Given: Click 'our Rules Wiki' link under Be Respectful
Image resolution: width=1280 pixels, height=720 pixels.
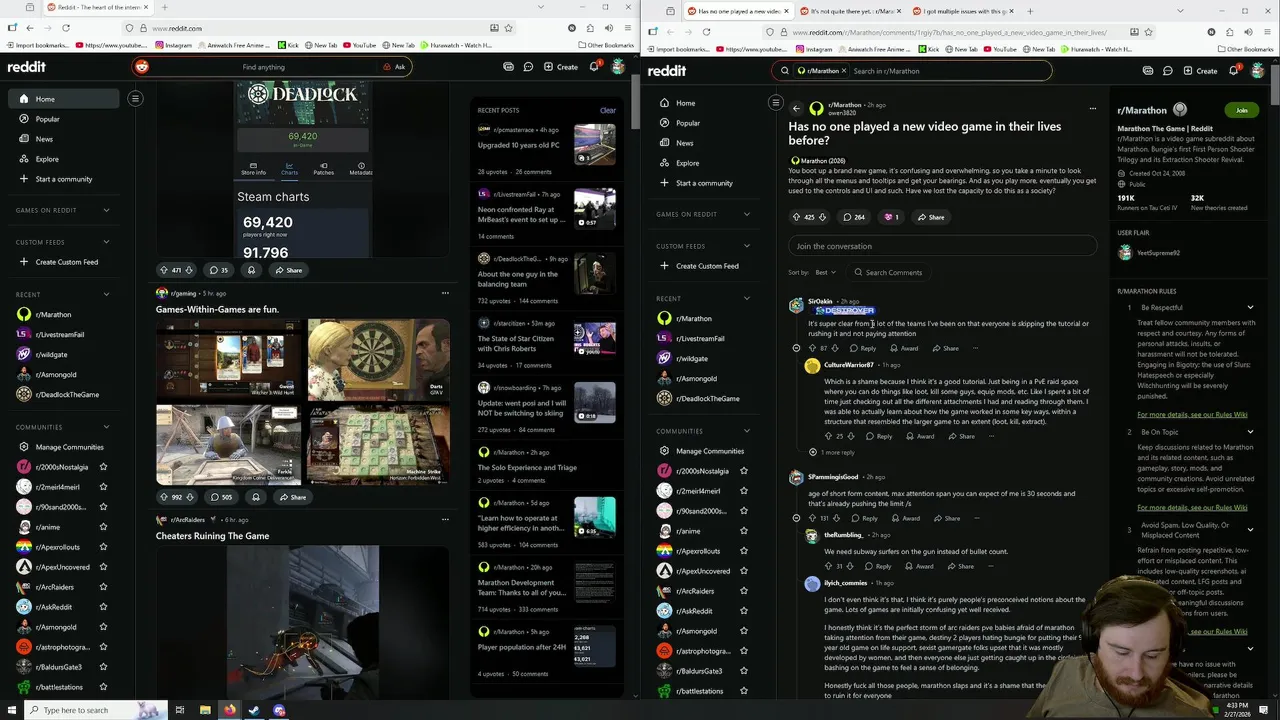Looking at the screenshot, I should pyautogui.click(x=1191, y=414).
